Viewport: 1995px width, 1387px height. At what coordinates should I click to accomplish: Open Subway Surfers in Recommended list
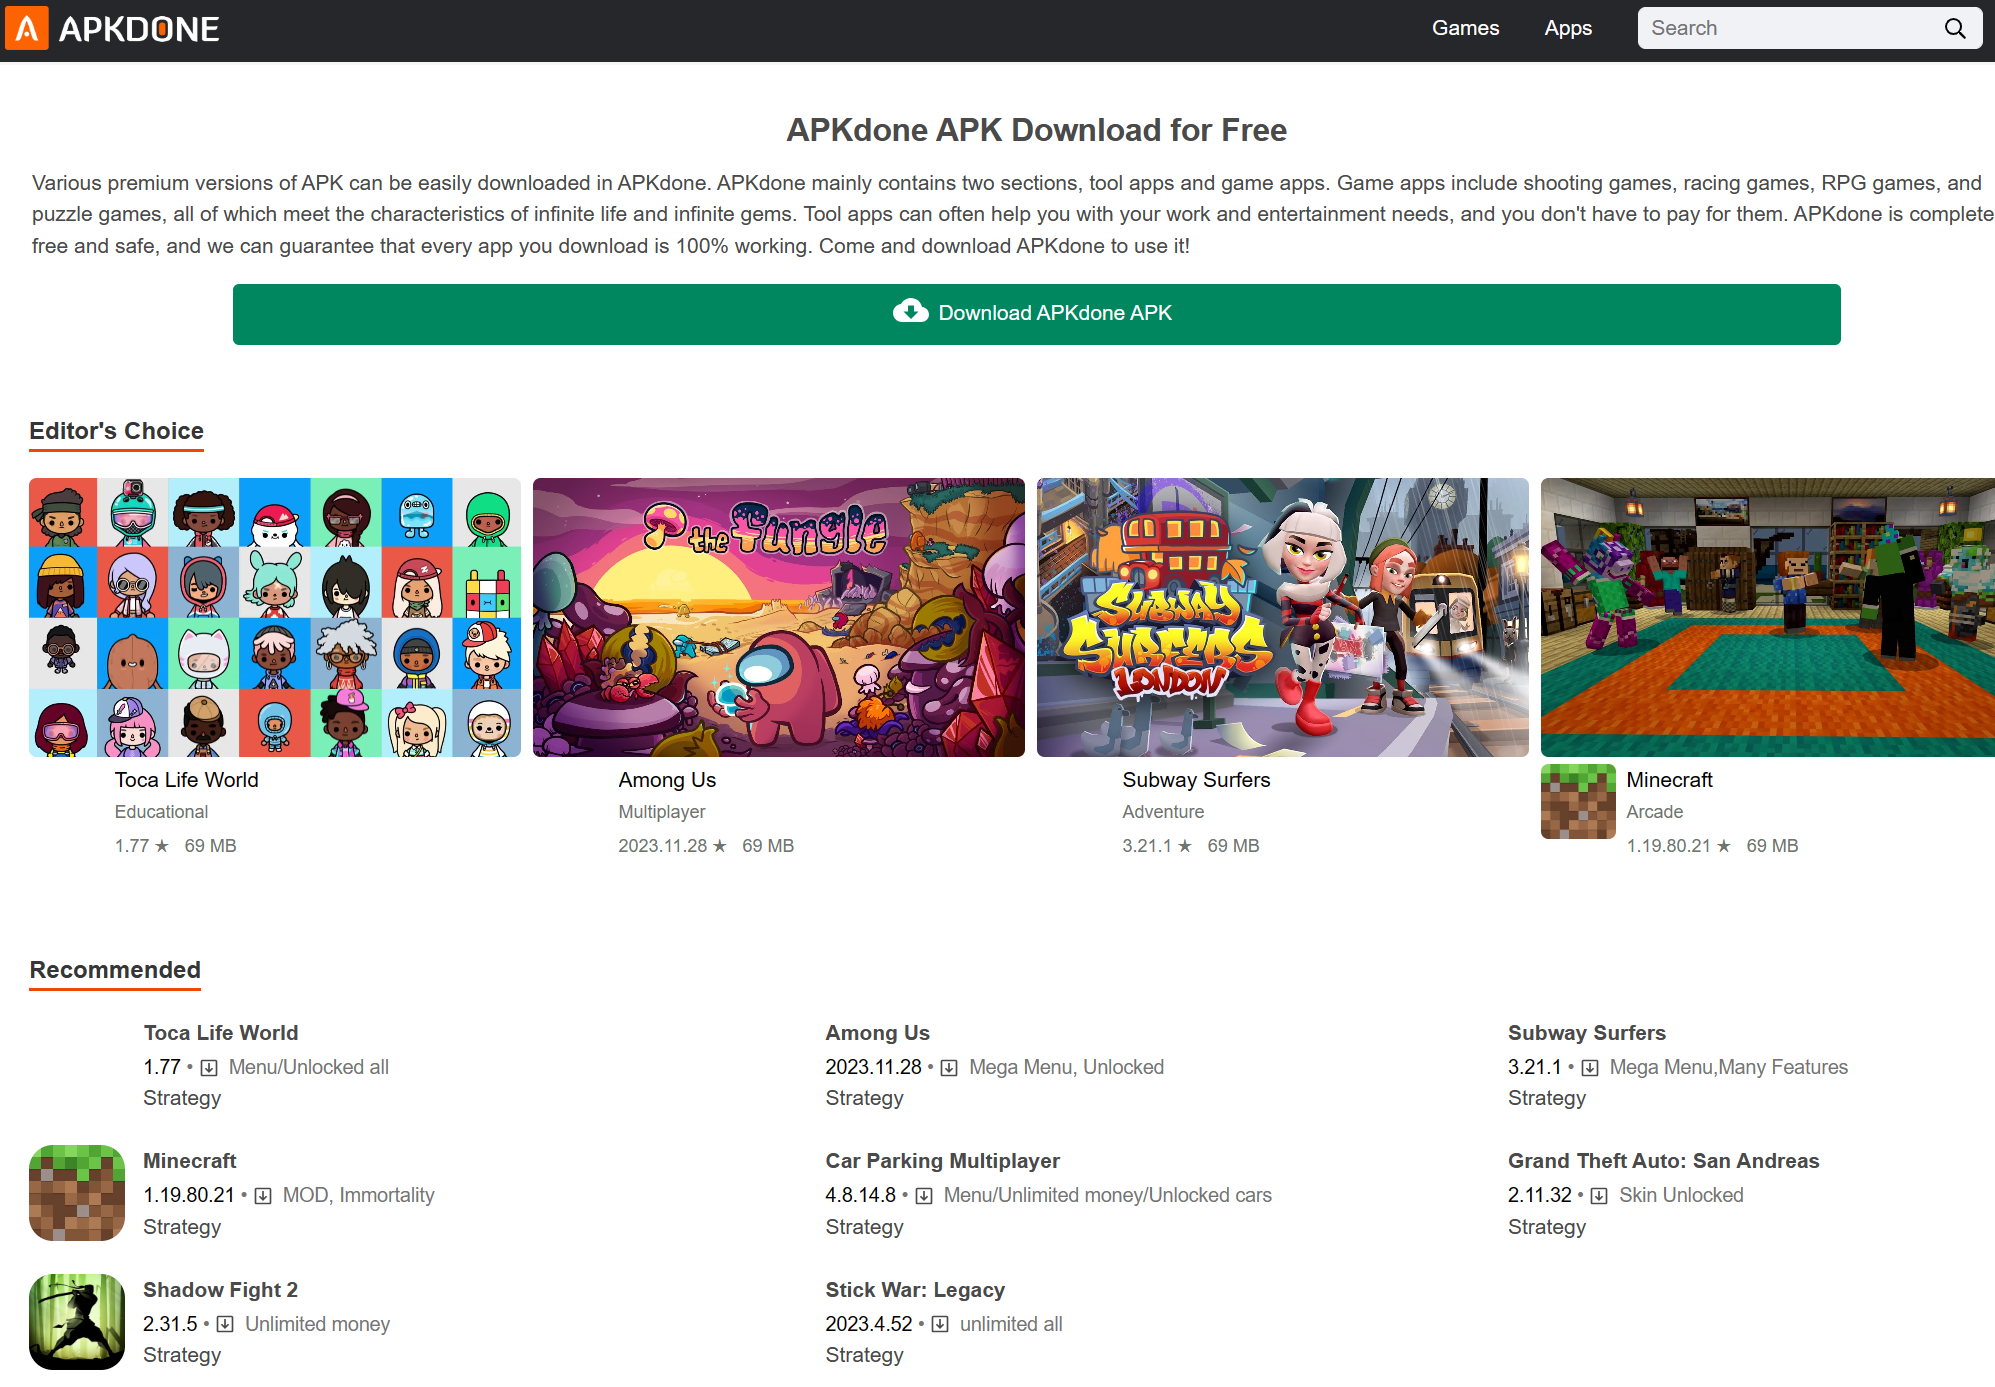(x=1586, y=1033)
